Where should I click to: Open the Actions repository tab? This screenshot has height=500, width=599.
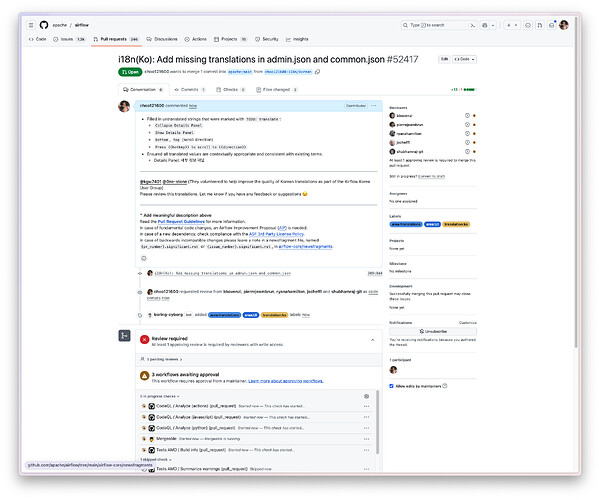196,39
